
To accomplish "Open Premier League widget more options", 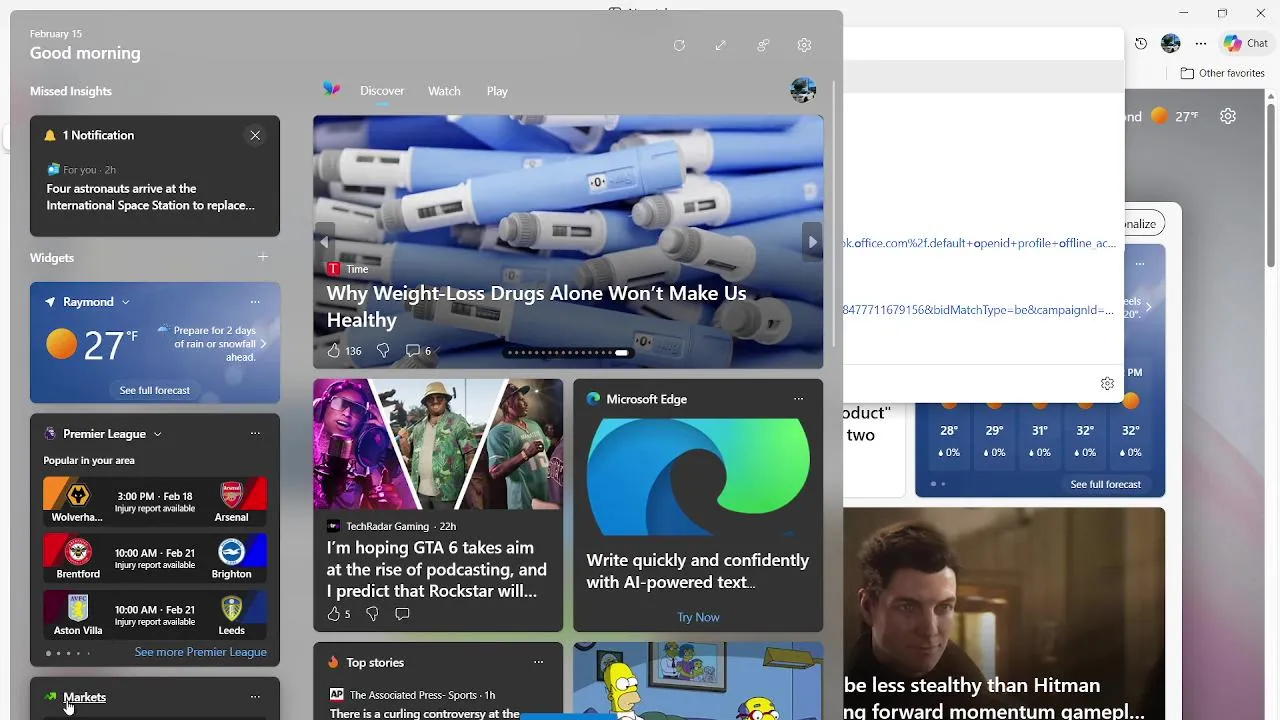I will pos(255,434).
